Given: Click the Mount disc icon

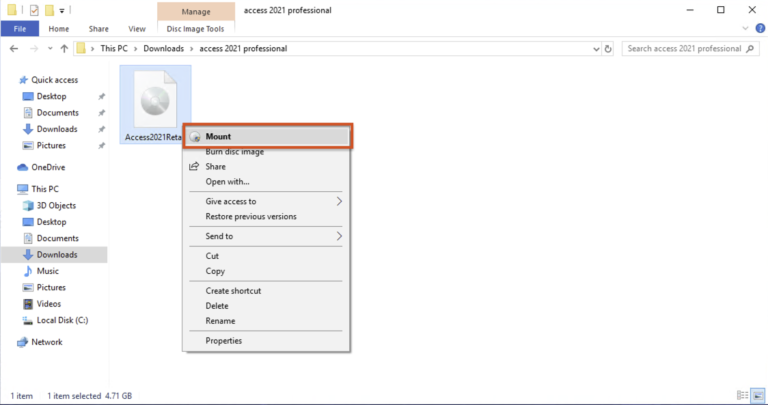Looking at the screenshot, I should tap(195, 137).
